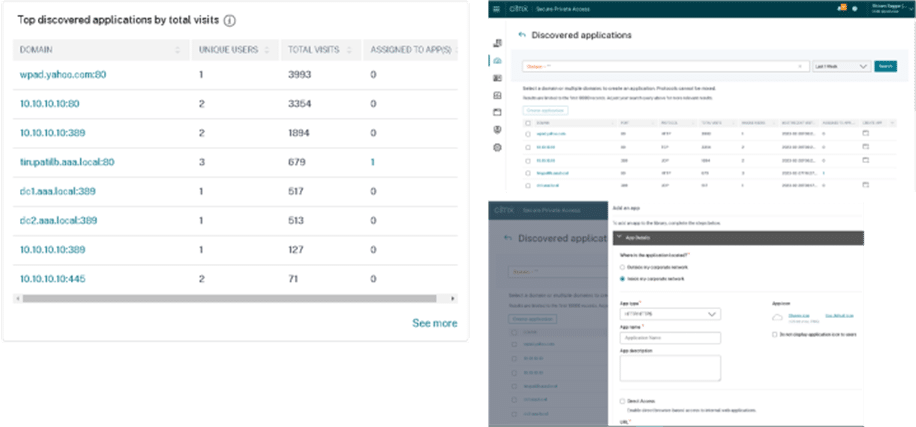Click the Search button
This screenshot has width=916, height=427.
[886, 67]
